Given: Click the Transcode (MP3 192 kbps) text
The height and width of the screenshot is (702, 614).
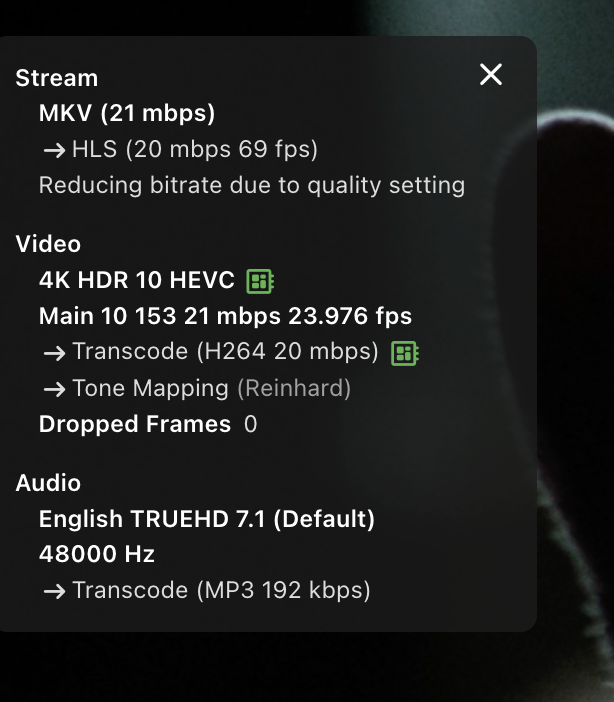Looking at the screenshot, I should coord(222,591).
